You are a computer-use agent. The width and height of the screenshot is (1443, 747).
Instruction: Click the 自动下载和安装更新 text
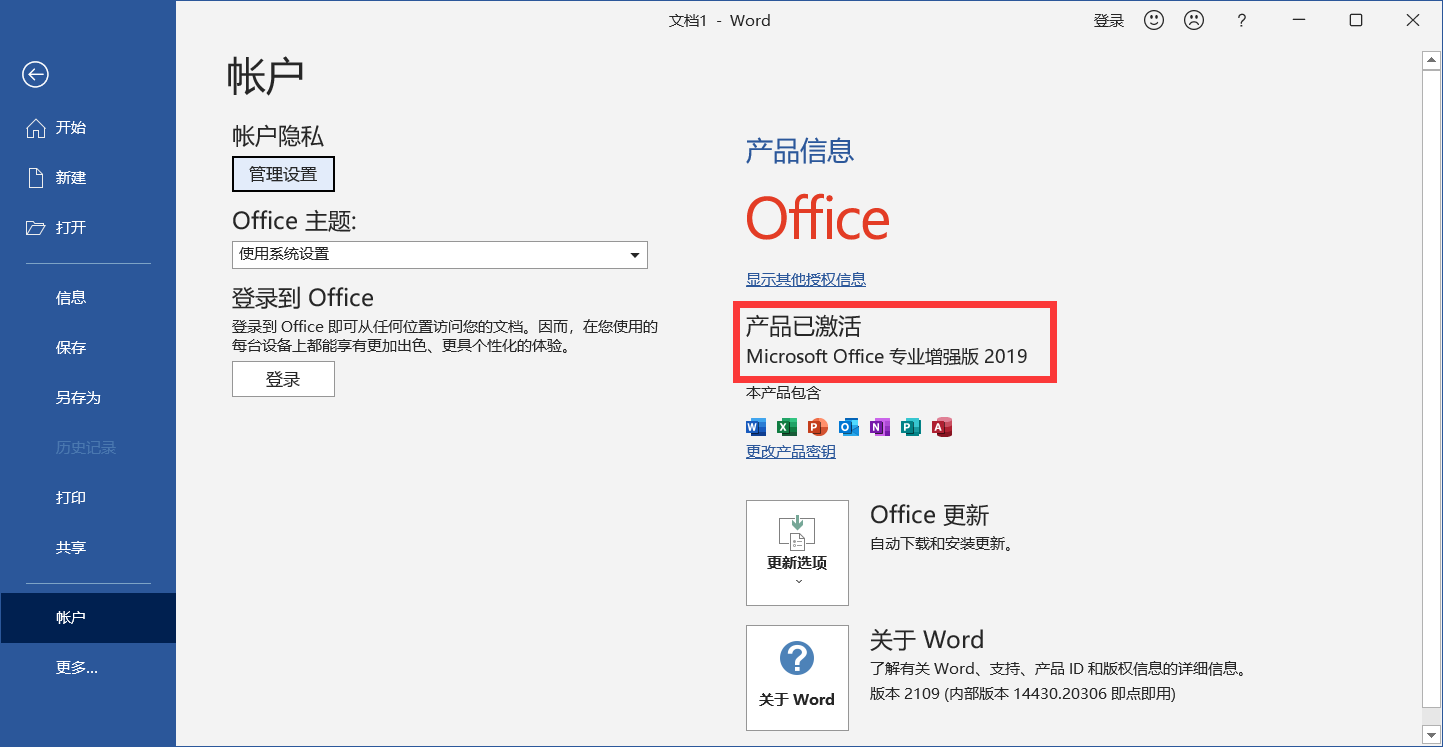[x=943, y=545]
